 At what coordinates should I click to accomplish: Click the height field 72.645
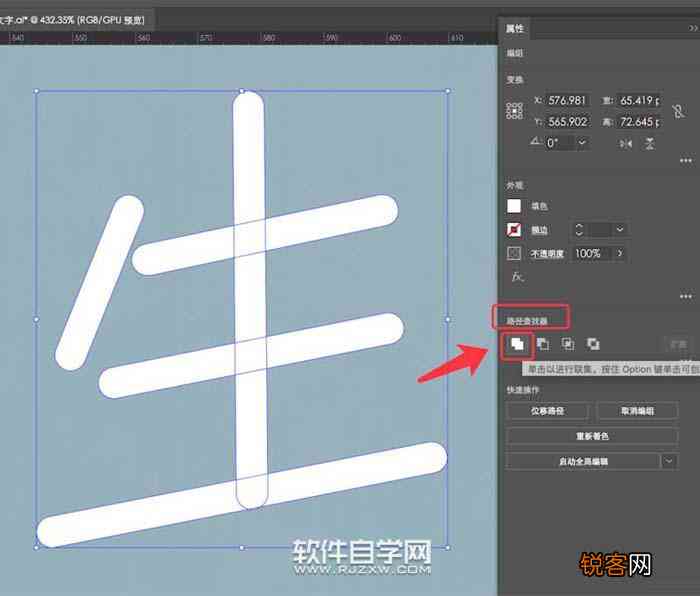click(639, 121)
